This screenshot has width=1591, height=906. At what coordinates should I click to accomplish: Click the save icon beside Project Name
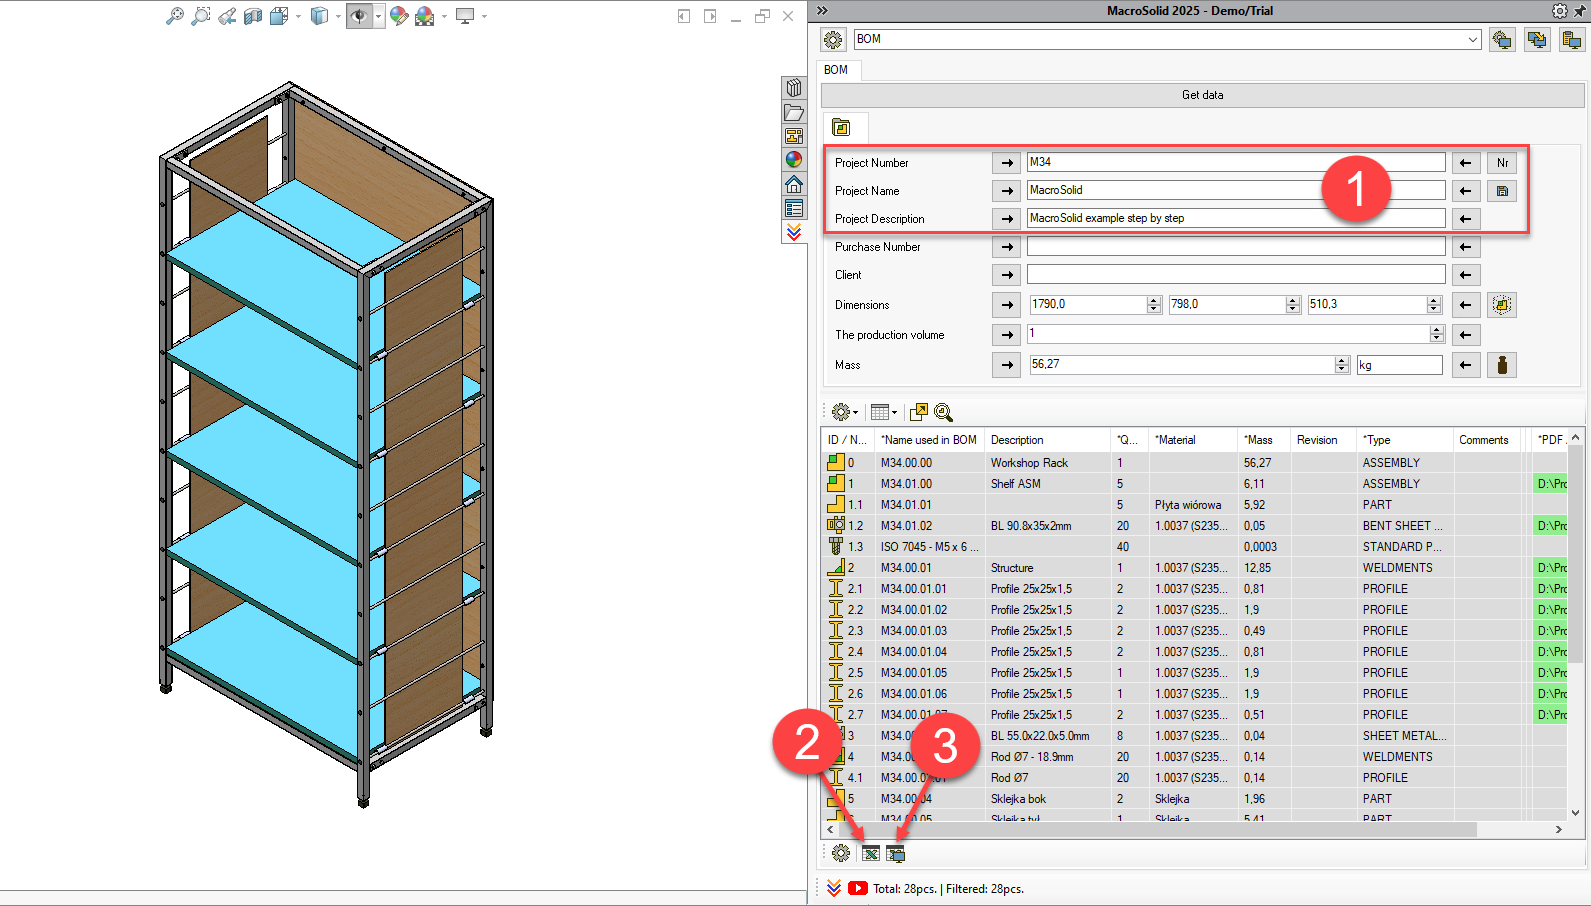(x=1502, y=191)
